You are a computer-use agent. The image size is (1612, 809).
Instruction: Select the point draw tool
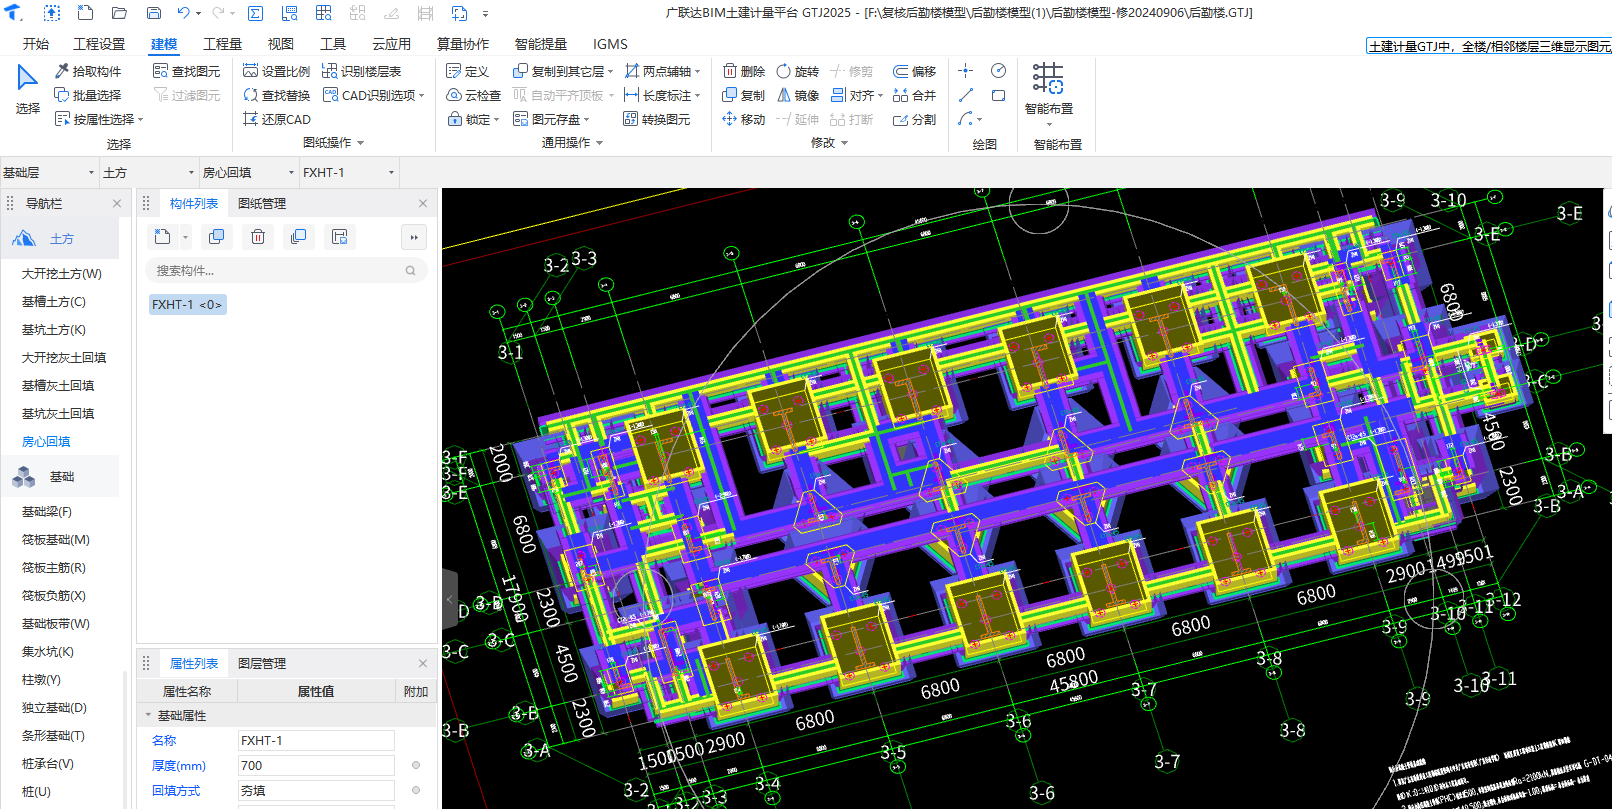tap(965, 70)
